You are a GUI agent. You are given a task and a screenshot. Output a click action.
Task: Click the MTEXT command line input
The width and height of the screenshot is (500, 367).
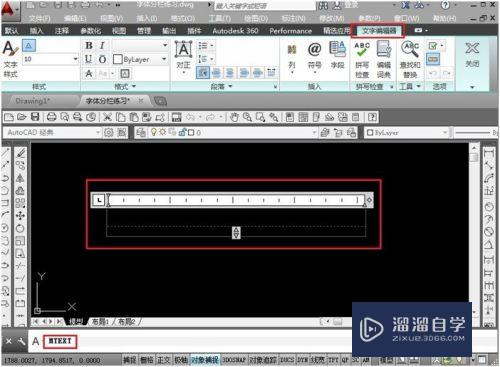point(60,341)
